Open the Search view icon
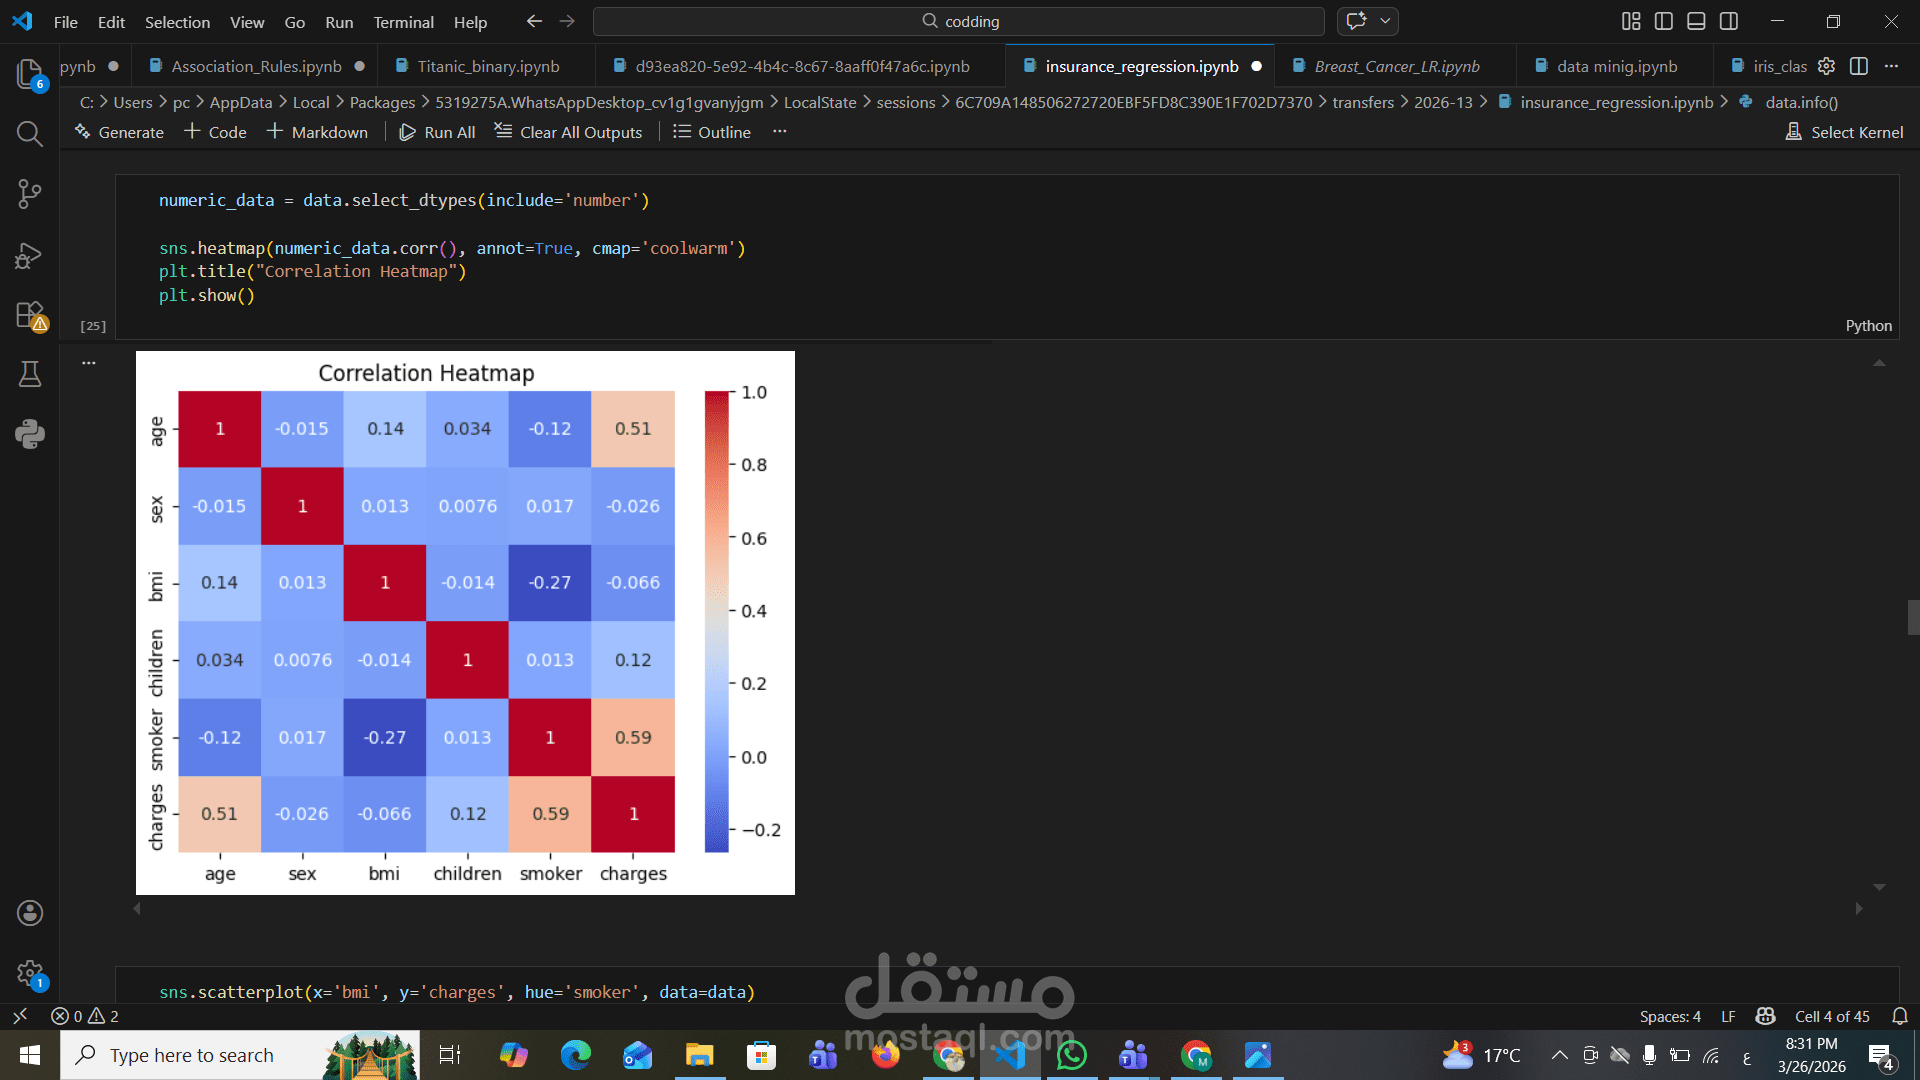This screenshot has width=1920, height=1080. point(29,134)
